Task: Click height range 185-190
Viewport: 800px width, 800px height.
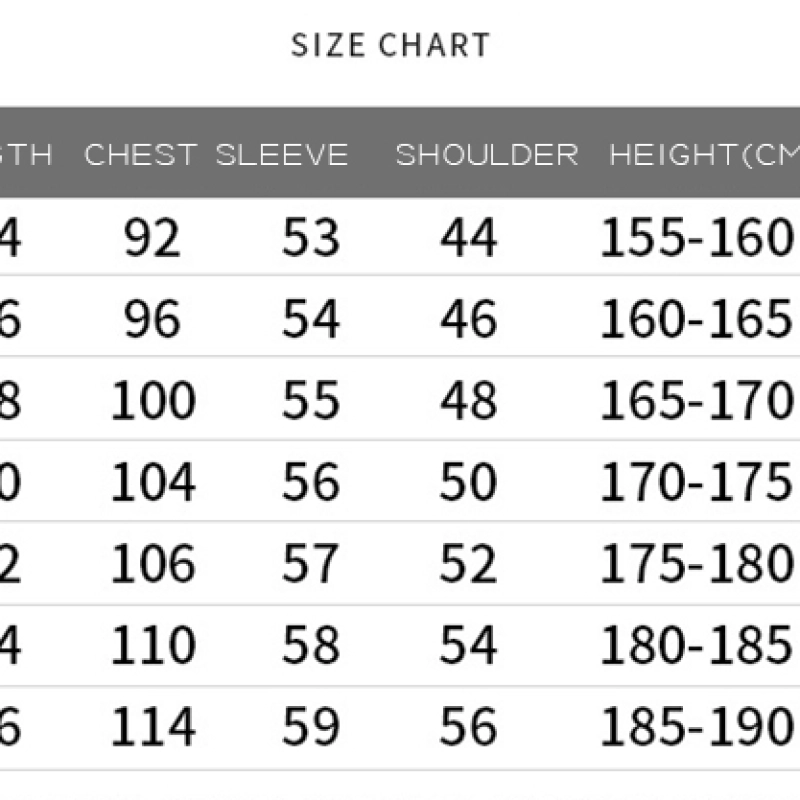Action: click(x=697, y=726)
